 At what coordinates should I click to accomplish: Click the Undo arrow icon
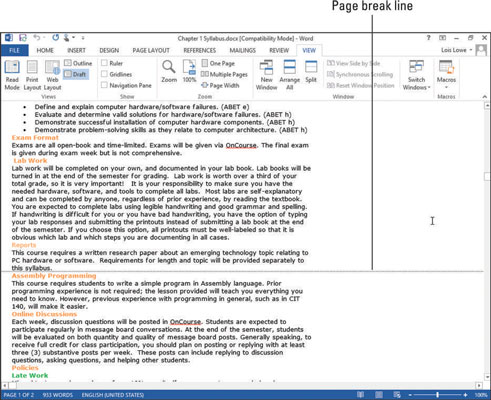[36, 38]
